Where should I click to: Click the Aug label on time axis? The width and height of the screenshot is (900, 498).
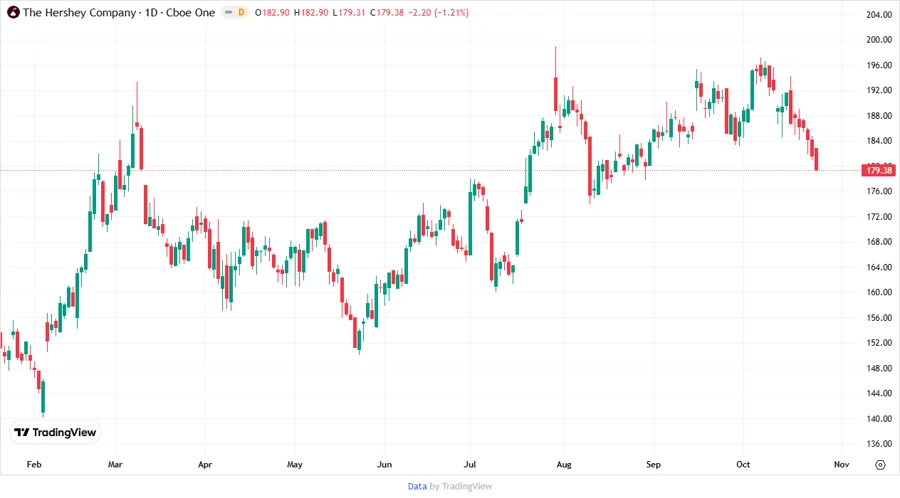coord(564,464)
